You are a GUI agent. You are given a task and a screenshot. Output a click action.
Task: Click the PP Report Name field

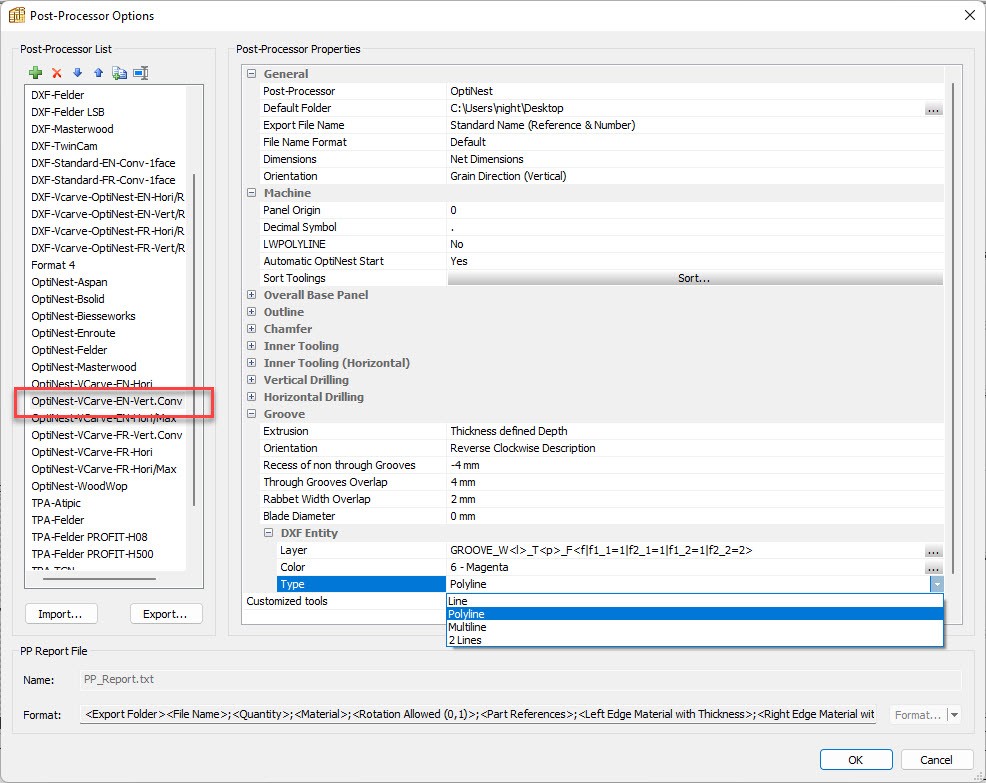pyautogui.click(x=520, y=679)
